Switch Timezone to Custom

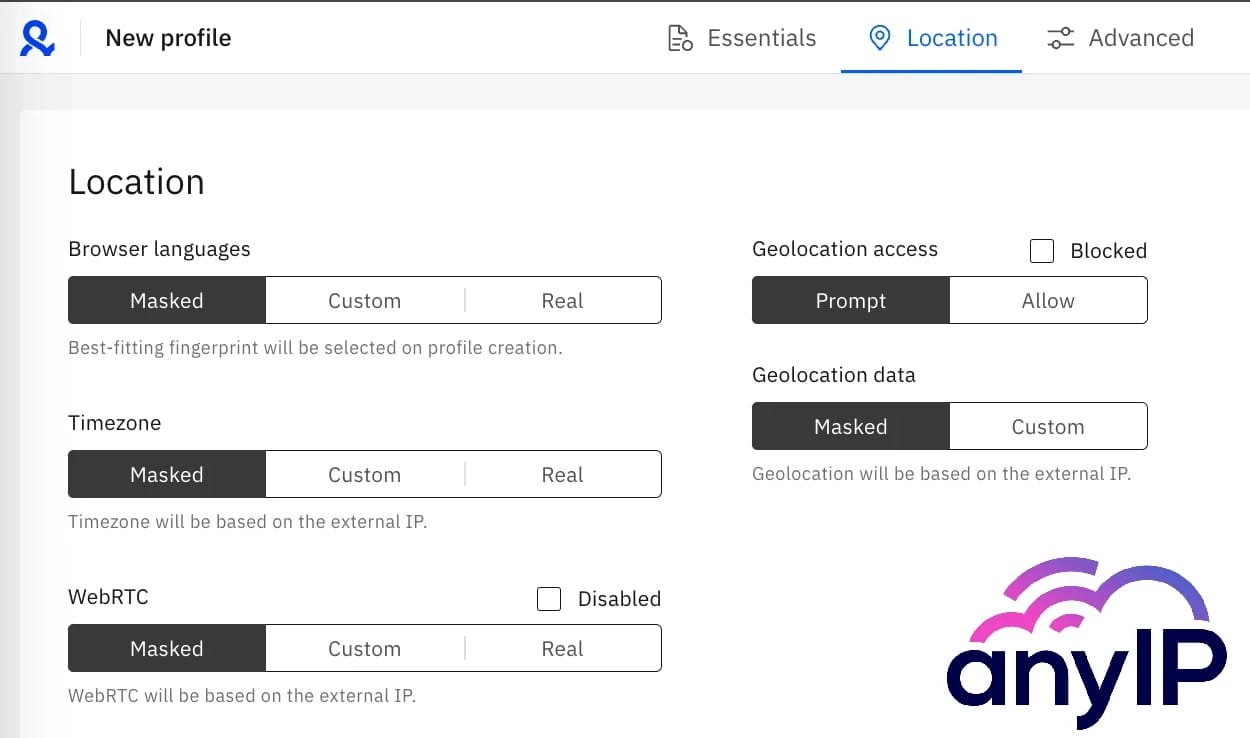(364, 474)
